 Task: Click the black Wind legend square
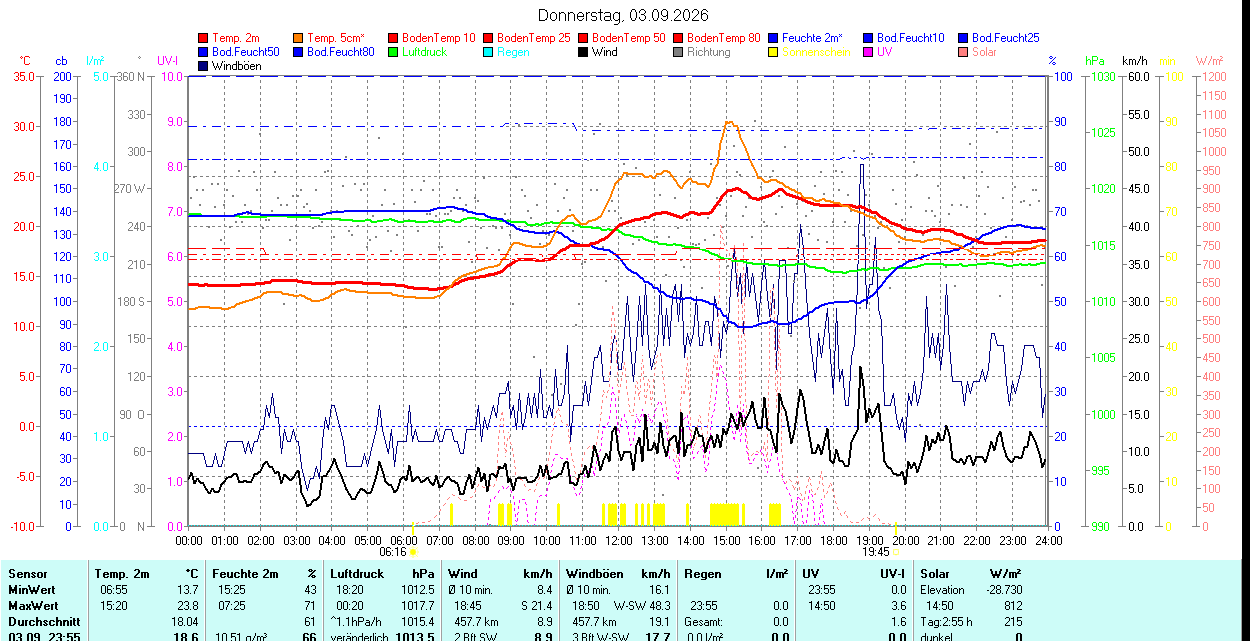point(584,52)
